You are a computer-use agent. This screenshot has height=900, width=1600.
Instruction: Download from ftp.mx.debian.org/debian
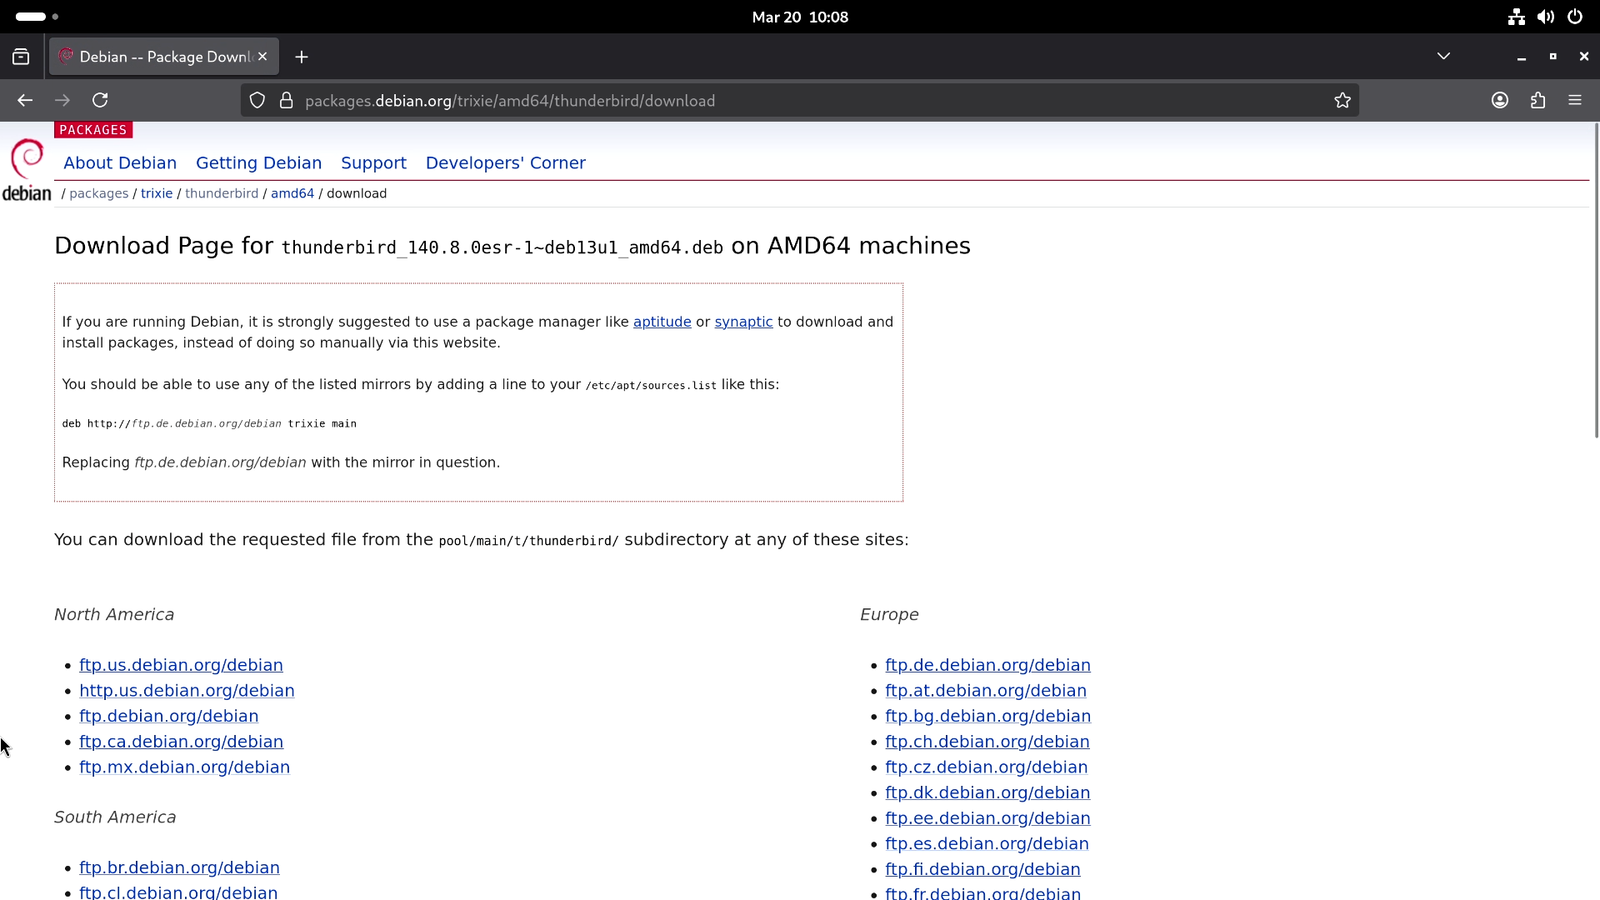[185, 767]
